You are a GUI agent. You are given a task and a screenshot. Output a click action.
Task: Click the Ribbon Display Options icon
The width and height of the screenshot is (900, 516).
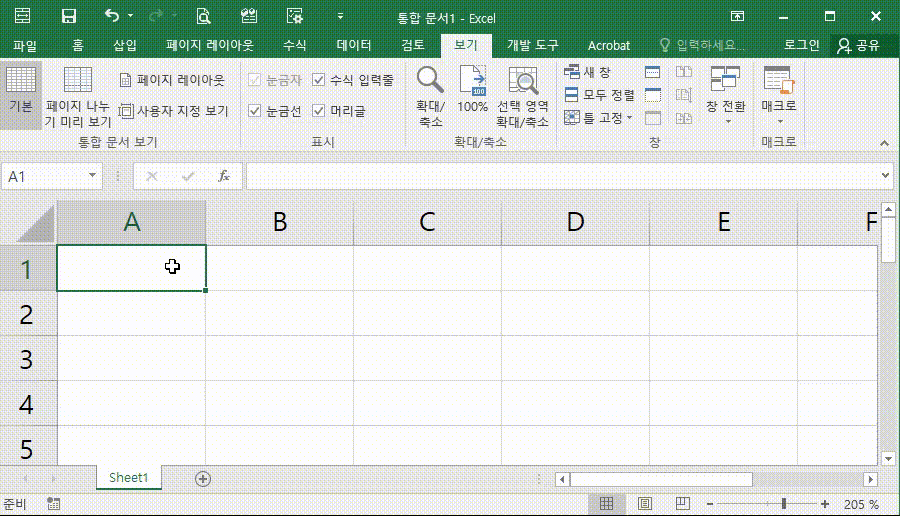click(738, 16)
